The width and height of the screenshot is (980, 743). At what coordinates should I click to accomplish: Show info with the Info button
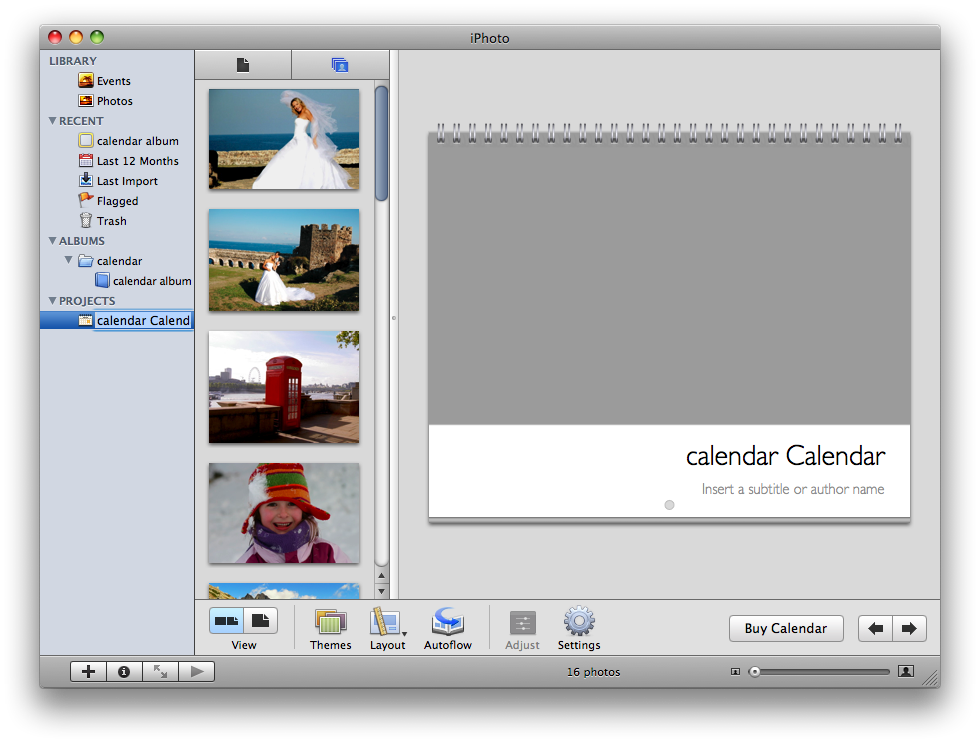coord(124,672)
